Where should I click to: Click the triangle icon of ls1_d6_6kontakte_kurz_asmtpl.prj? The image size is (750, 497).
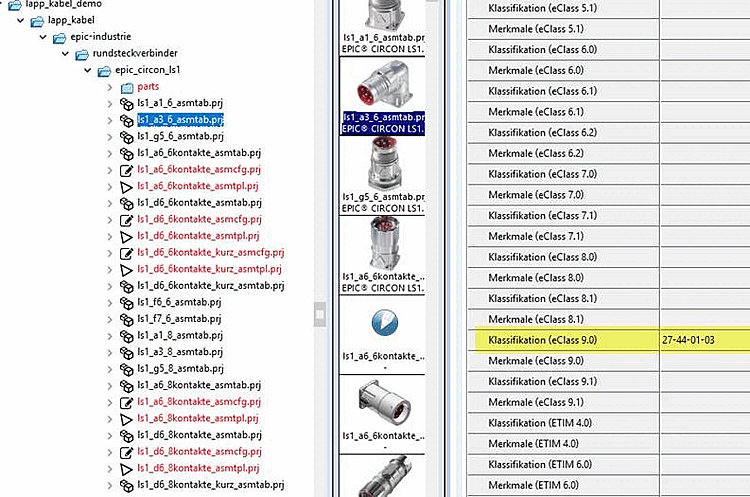pyautogui.click(x=126, y=269)
